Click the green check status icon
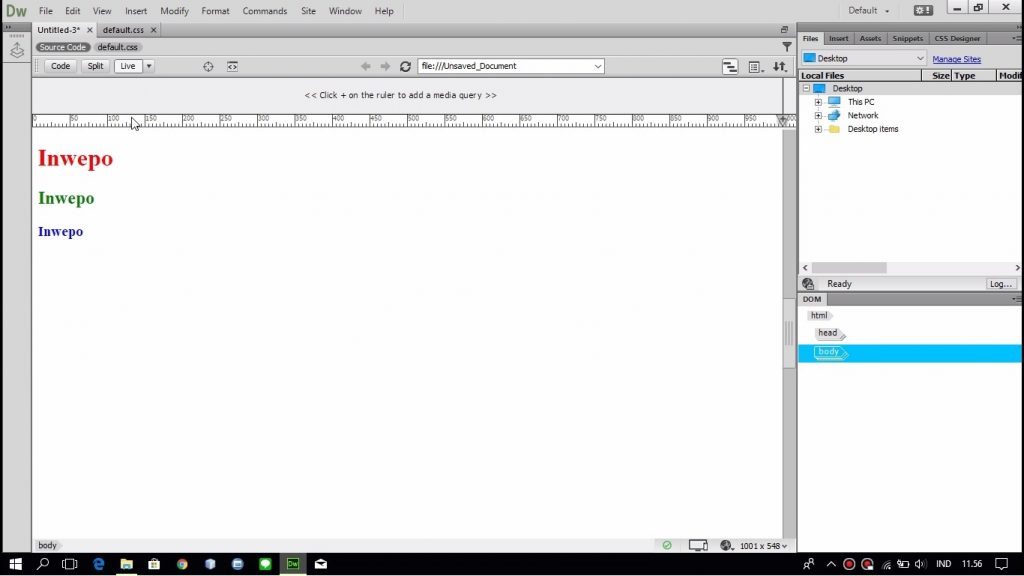This screenshot has width=1024, height=576. (x=667, y=545)
